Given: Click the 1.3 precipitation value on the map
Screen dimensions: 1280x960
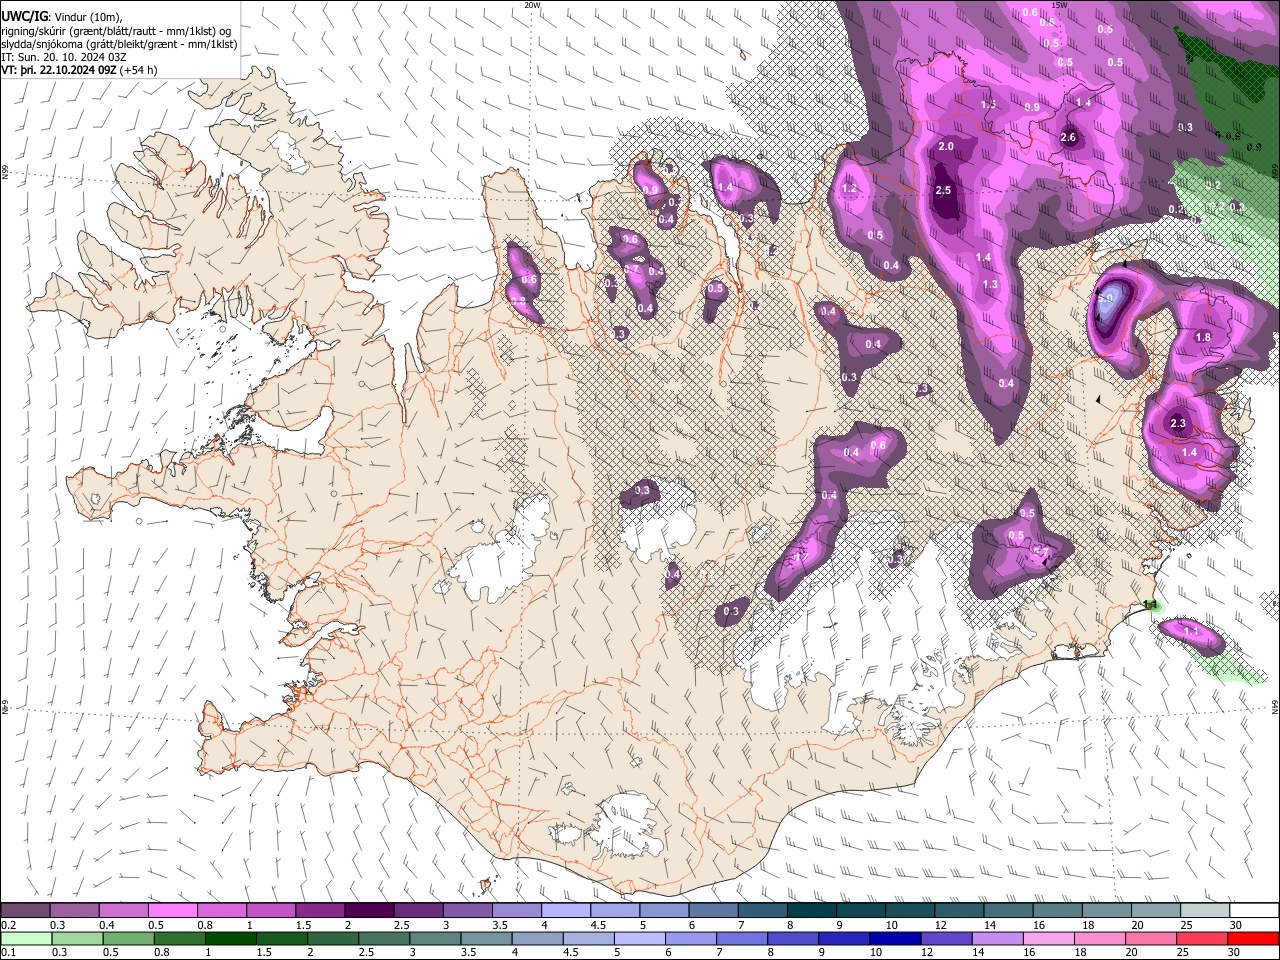Looking at the screenshot, I should pyautogui.click(x=990, y=285).
